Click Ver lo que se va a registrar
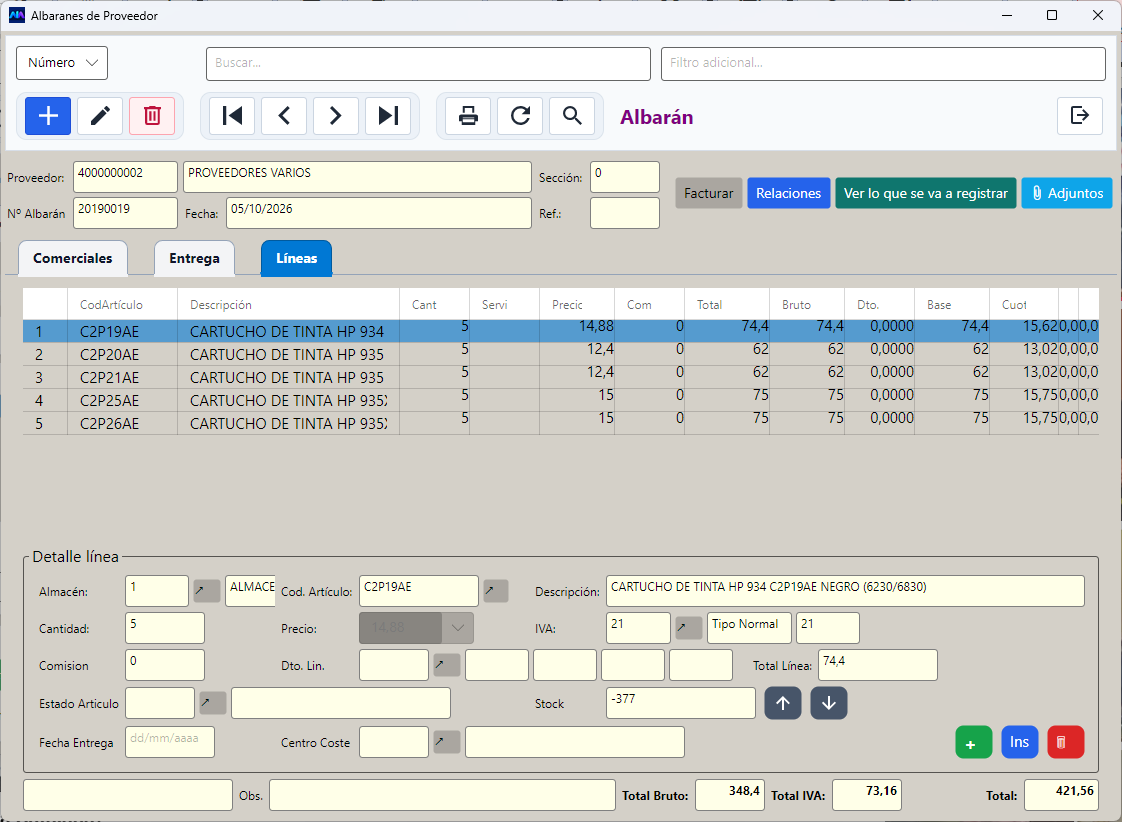This screenshot has width=1122, height=822. (925, 193)
